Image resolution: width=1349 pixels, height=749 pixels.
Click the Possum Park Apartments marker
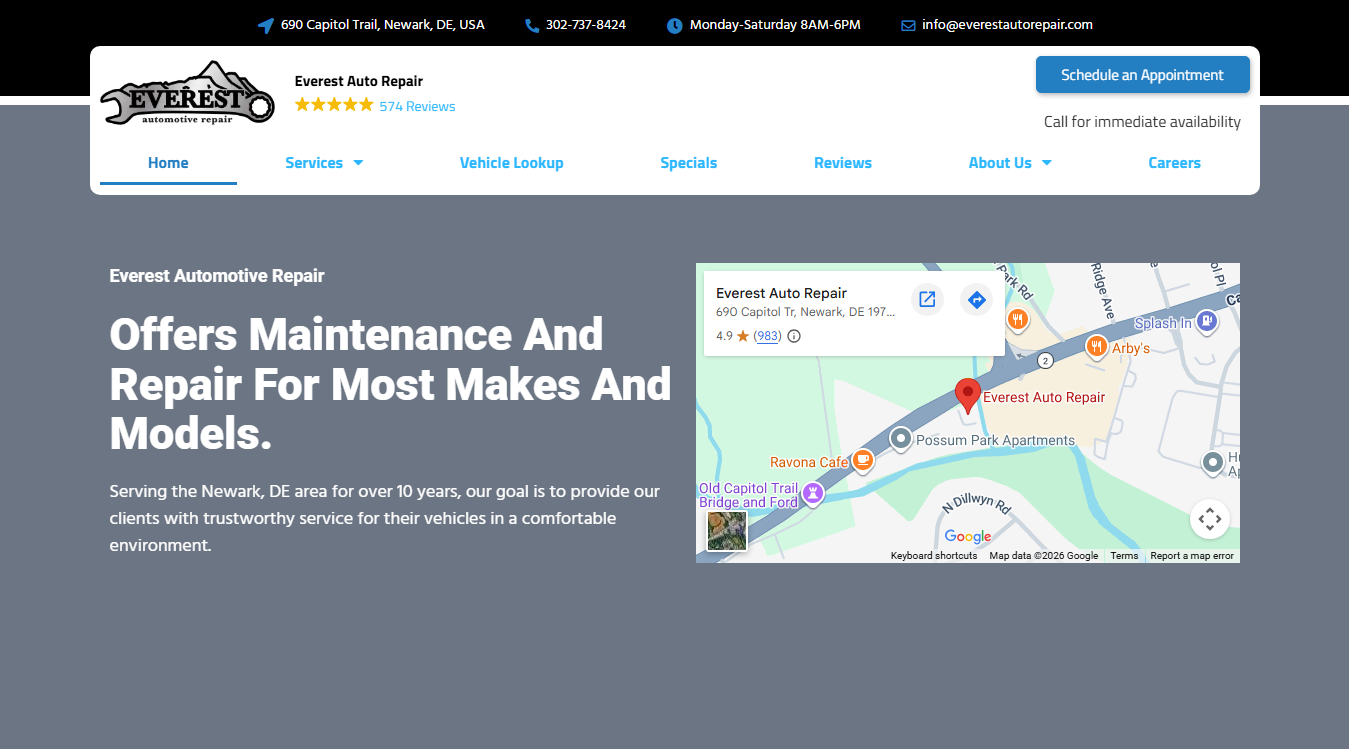coord(901,438)
